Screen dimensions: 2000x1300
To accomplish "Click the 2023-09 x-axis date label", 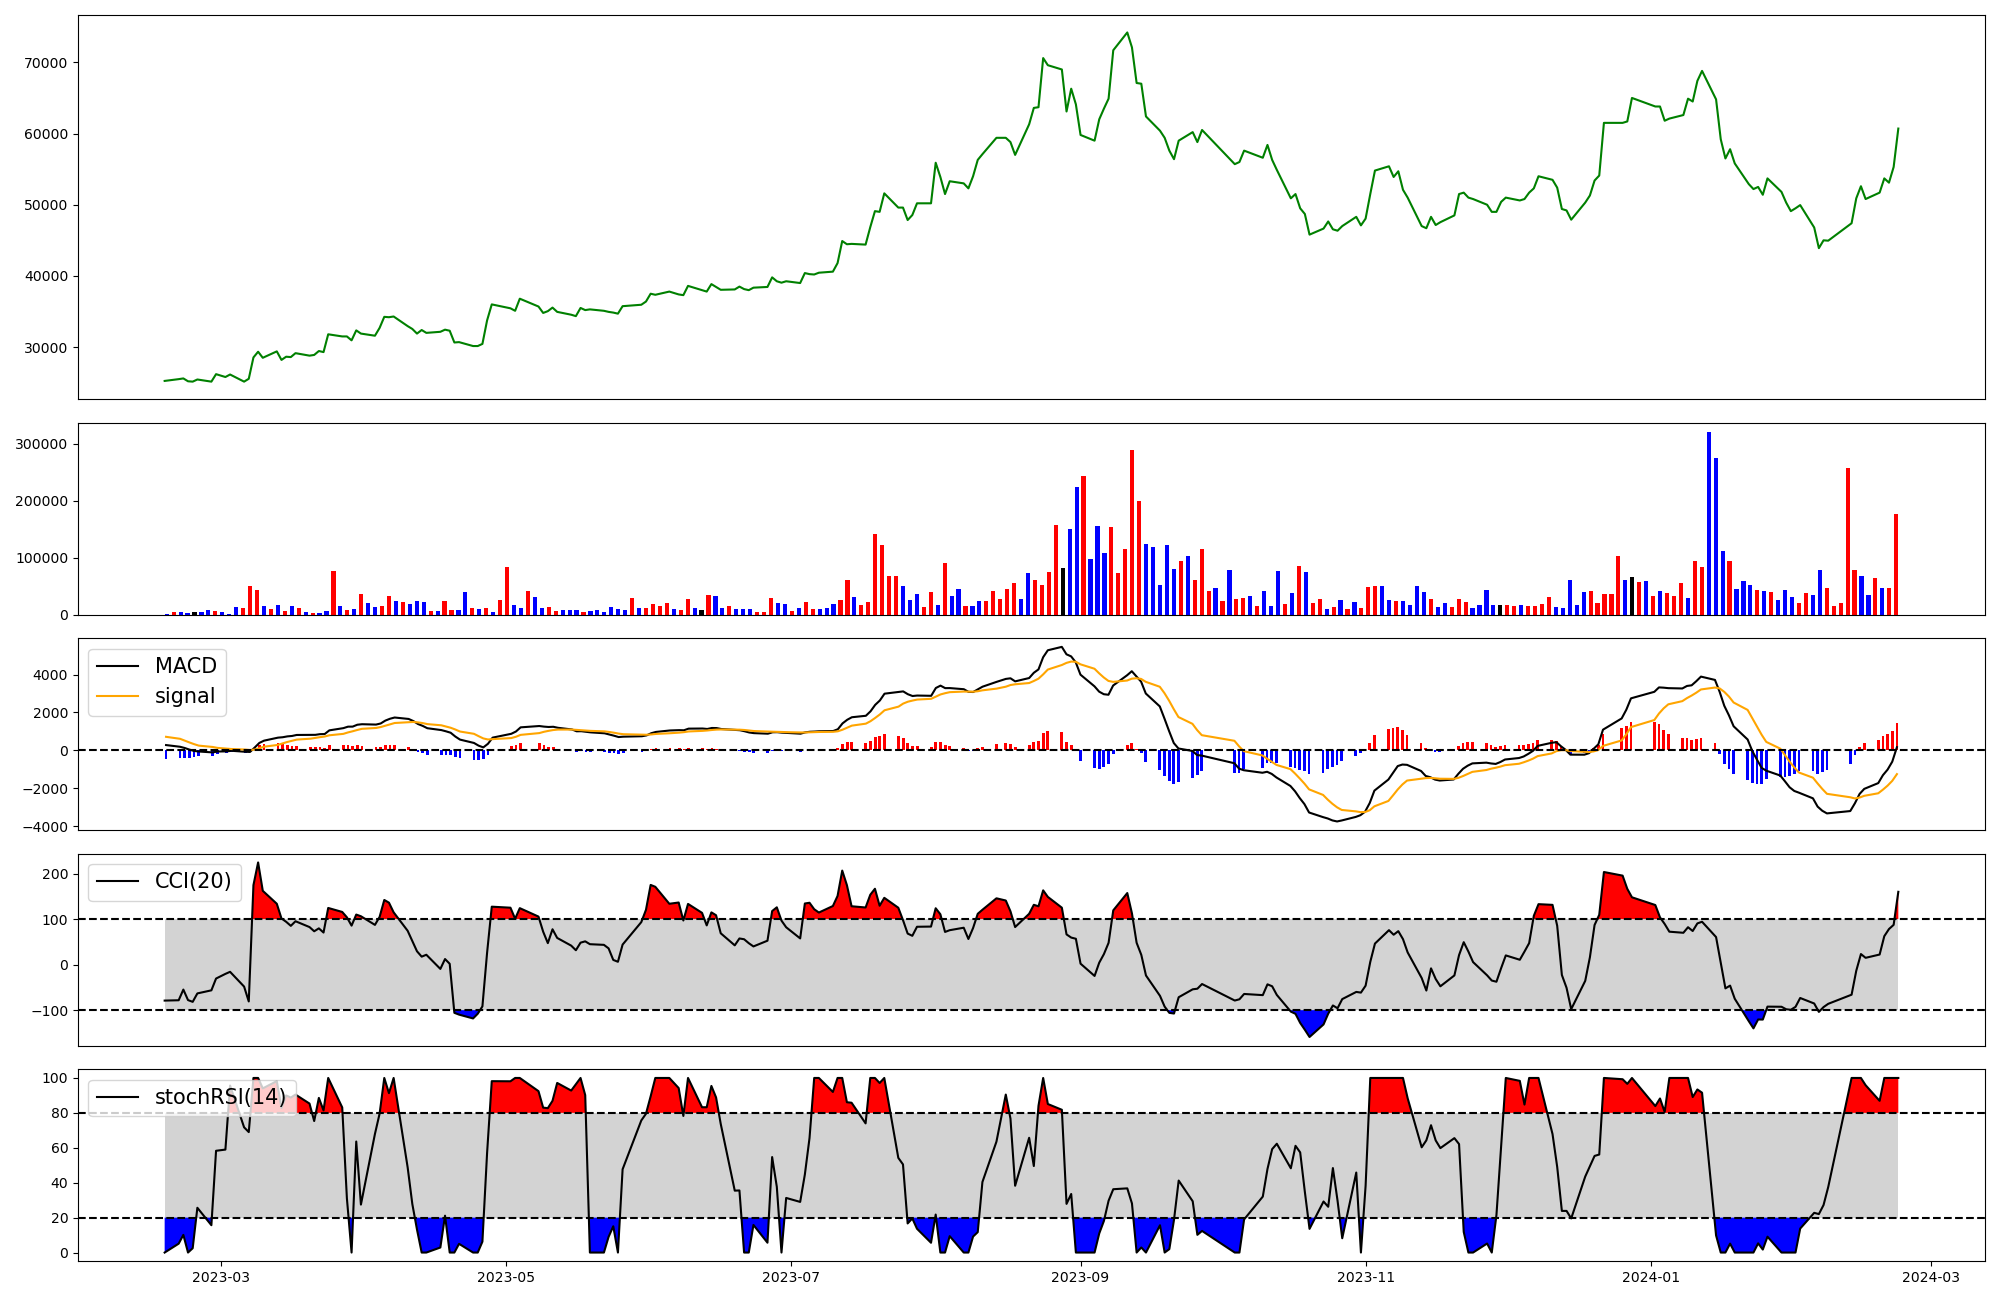I will 1081,1277.
